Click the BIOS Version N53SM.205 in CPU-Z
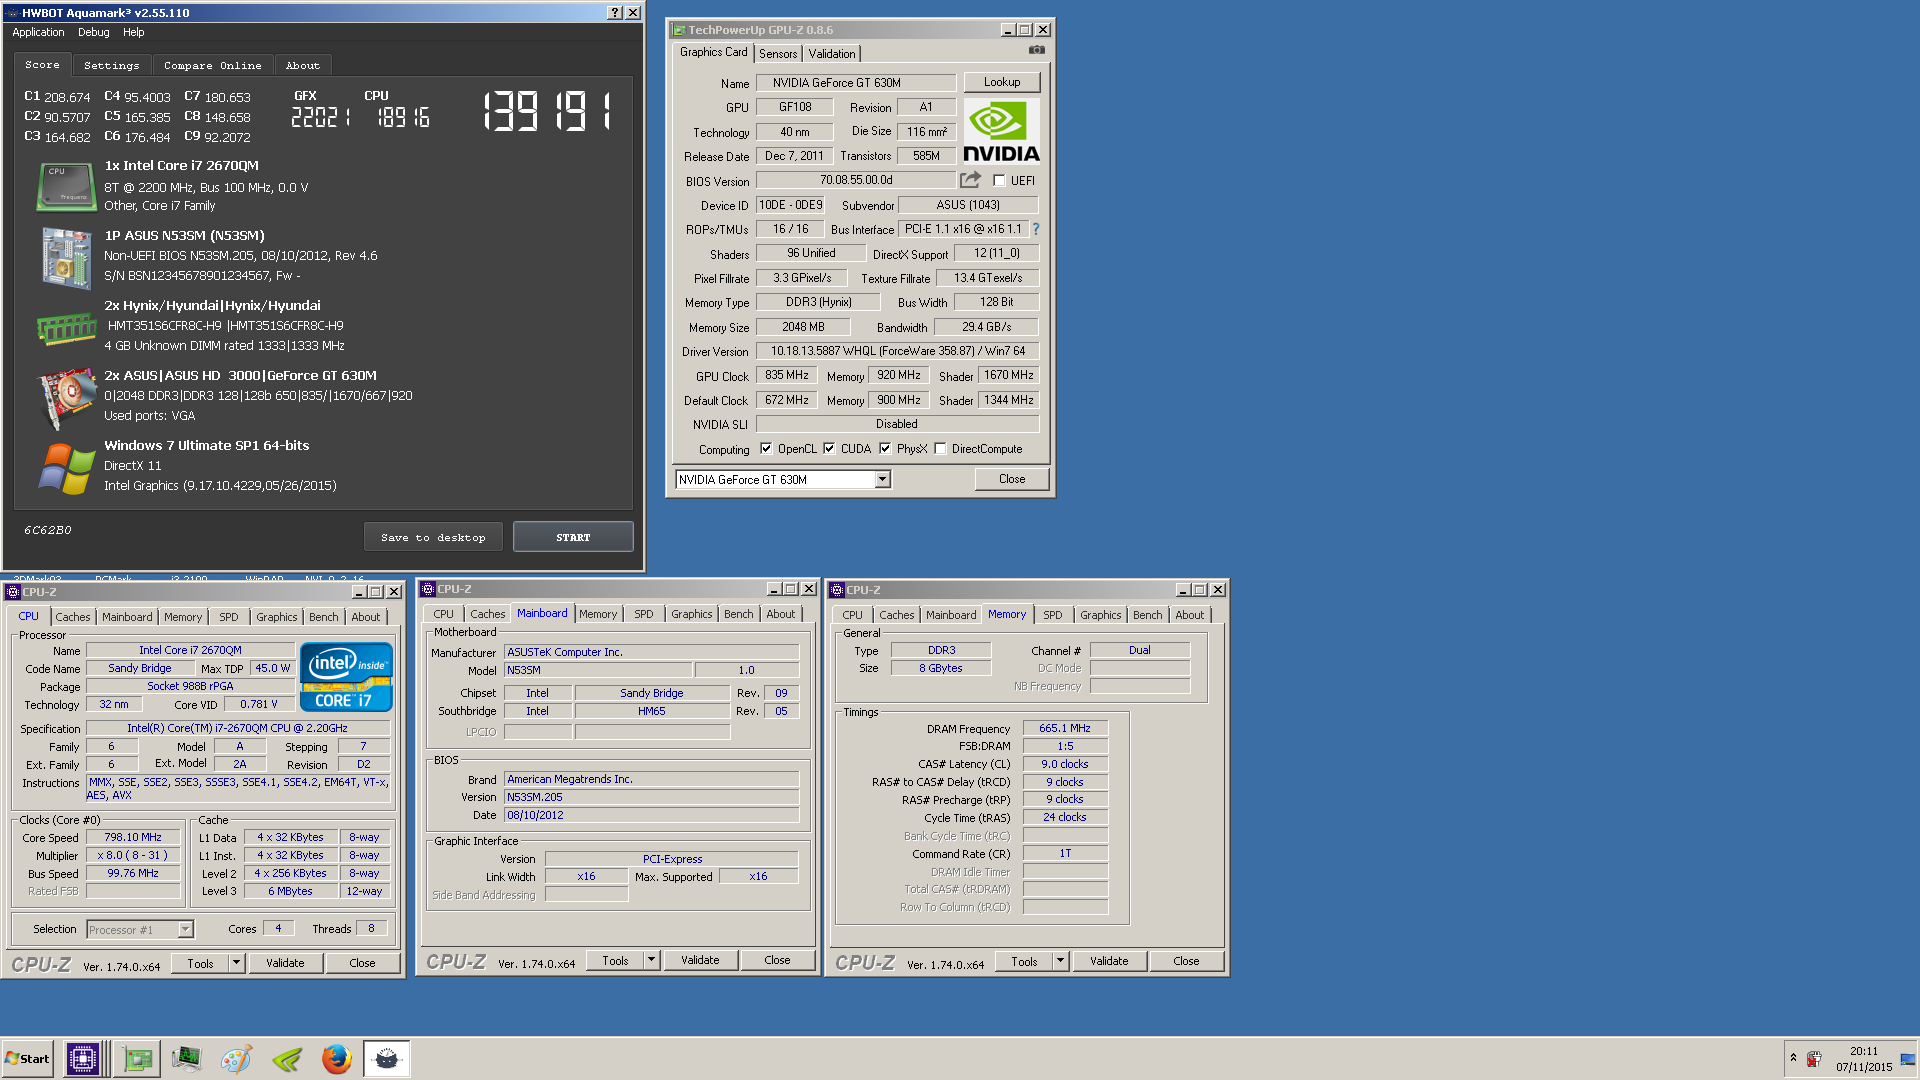 coord(651,797)
